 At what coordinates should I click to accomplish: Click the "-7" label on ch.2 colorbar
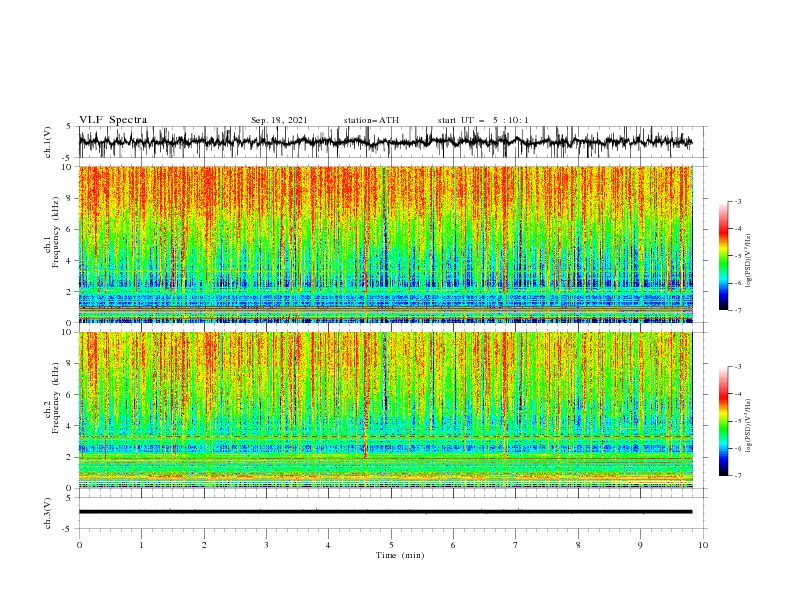pos(737,476)
